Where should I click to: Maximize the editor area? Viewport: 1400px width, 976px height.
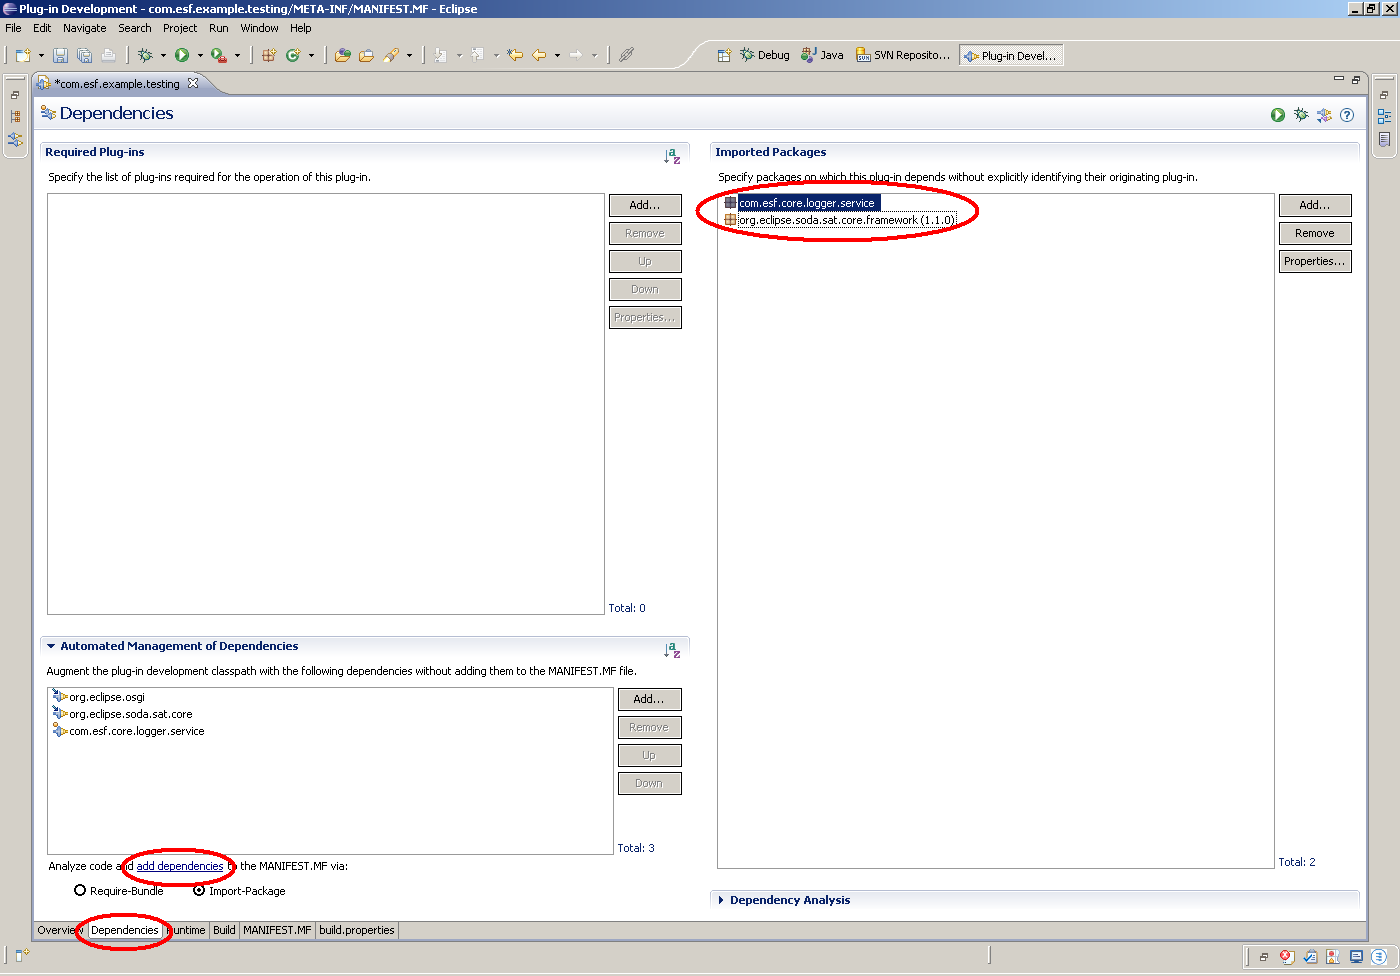click(1356, 79)
